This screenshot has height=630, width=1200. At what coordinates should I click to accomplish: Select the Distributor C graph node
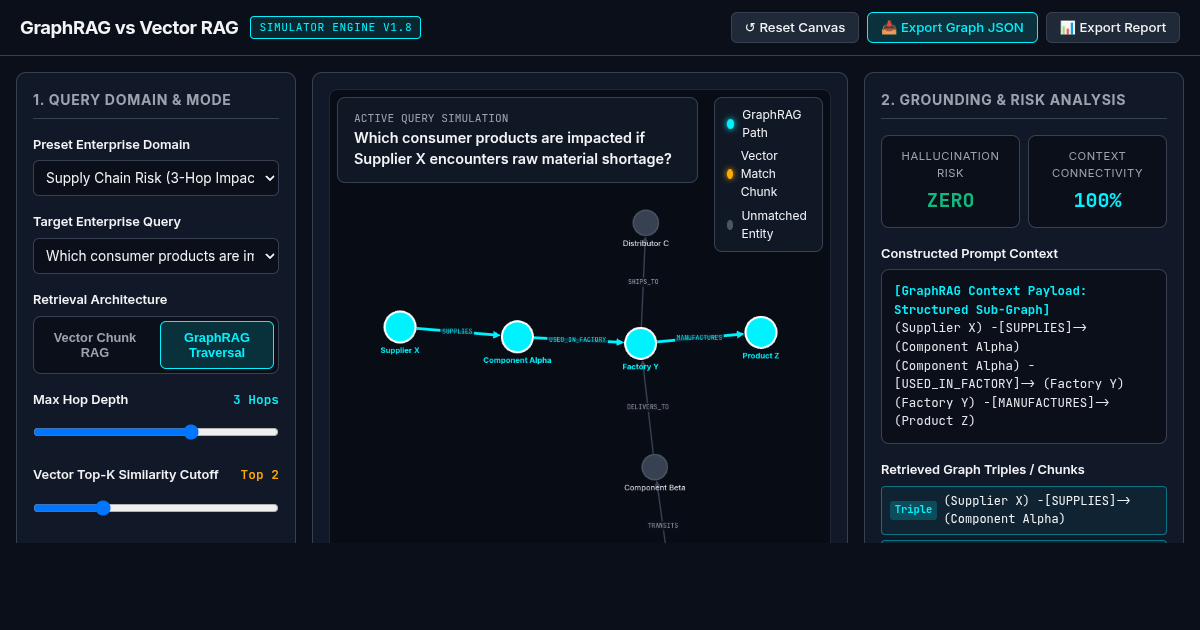[x=646, y=223]
